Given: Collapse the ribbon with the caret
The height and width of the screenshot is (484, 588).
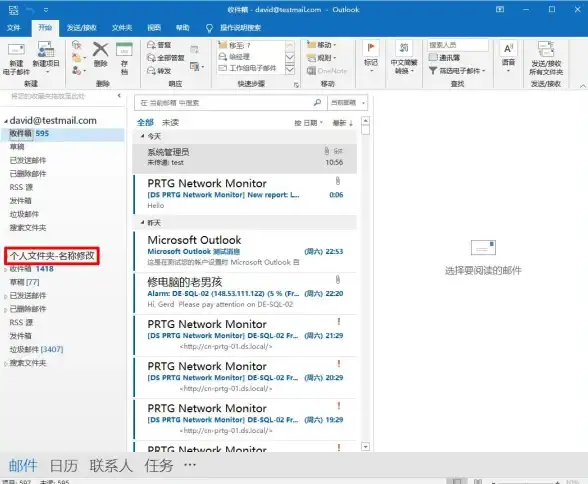Looking at the screenshot, I should pos(582,86).
